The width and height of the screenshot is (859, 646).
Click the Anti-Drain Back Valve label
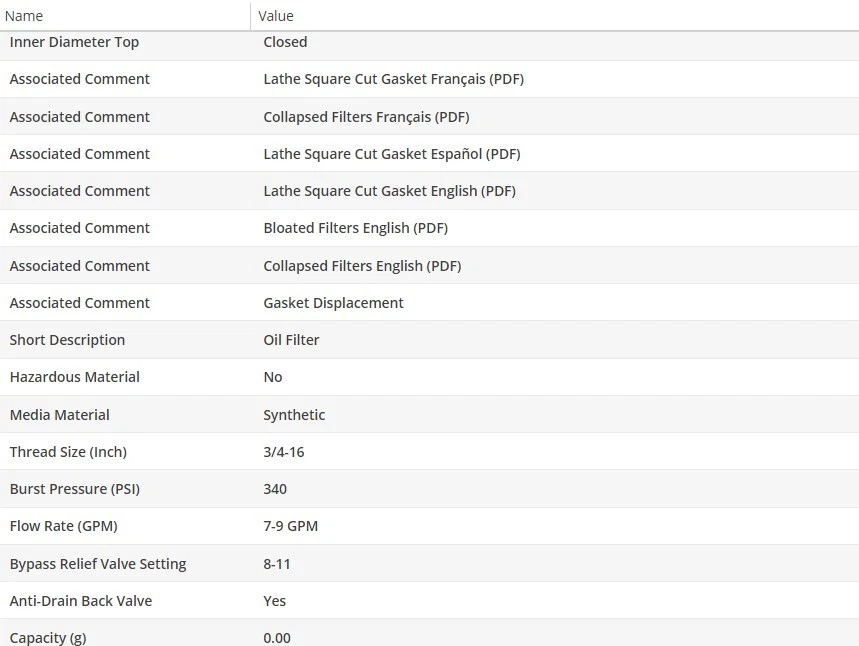pyautogui.click(x=80, y=601)
